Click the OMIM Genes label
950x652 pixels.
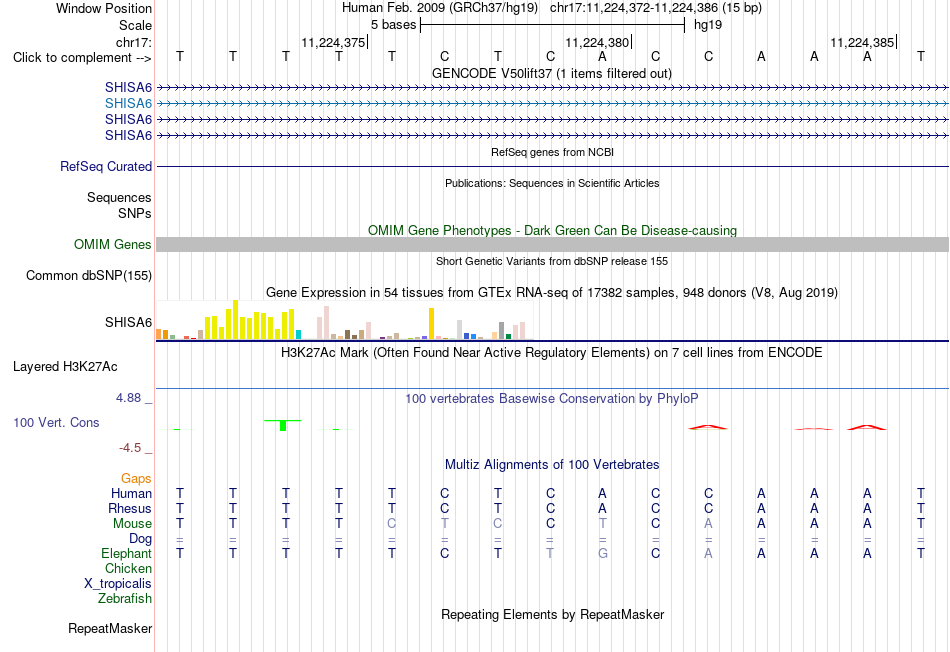tap(113, 244)
